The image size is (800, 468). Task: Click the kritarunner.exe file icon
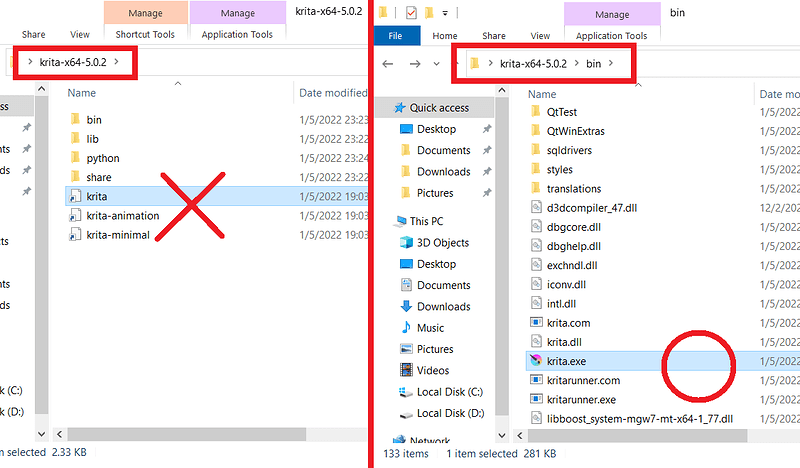coord(536,399)
